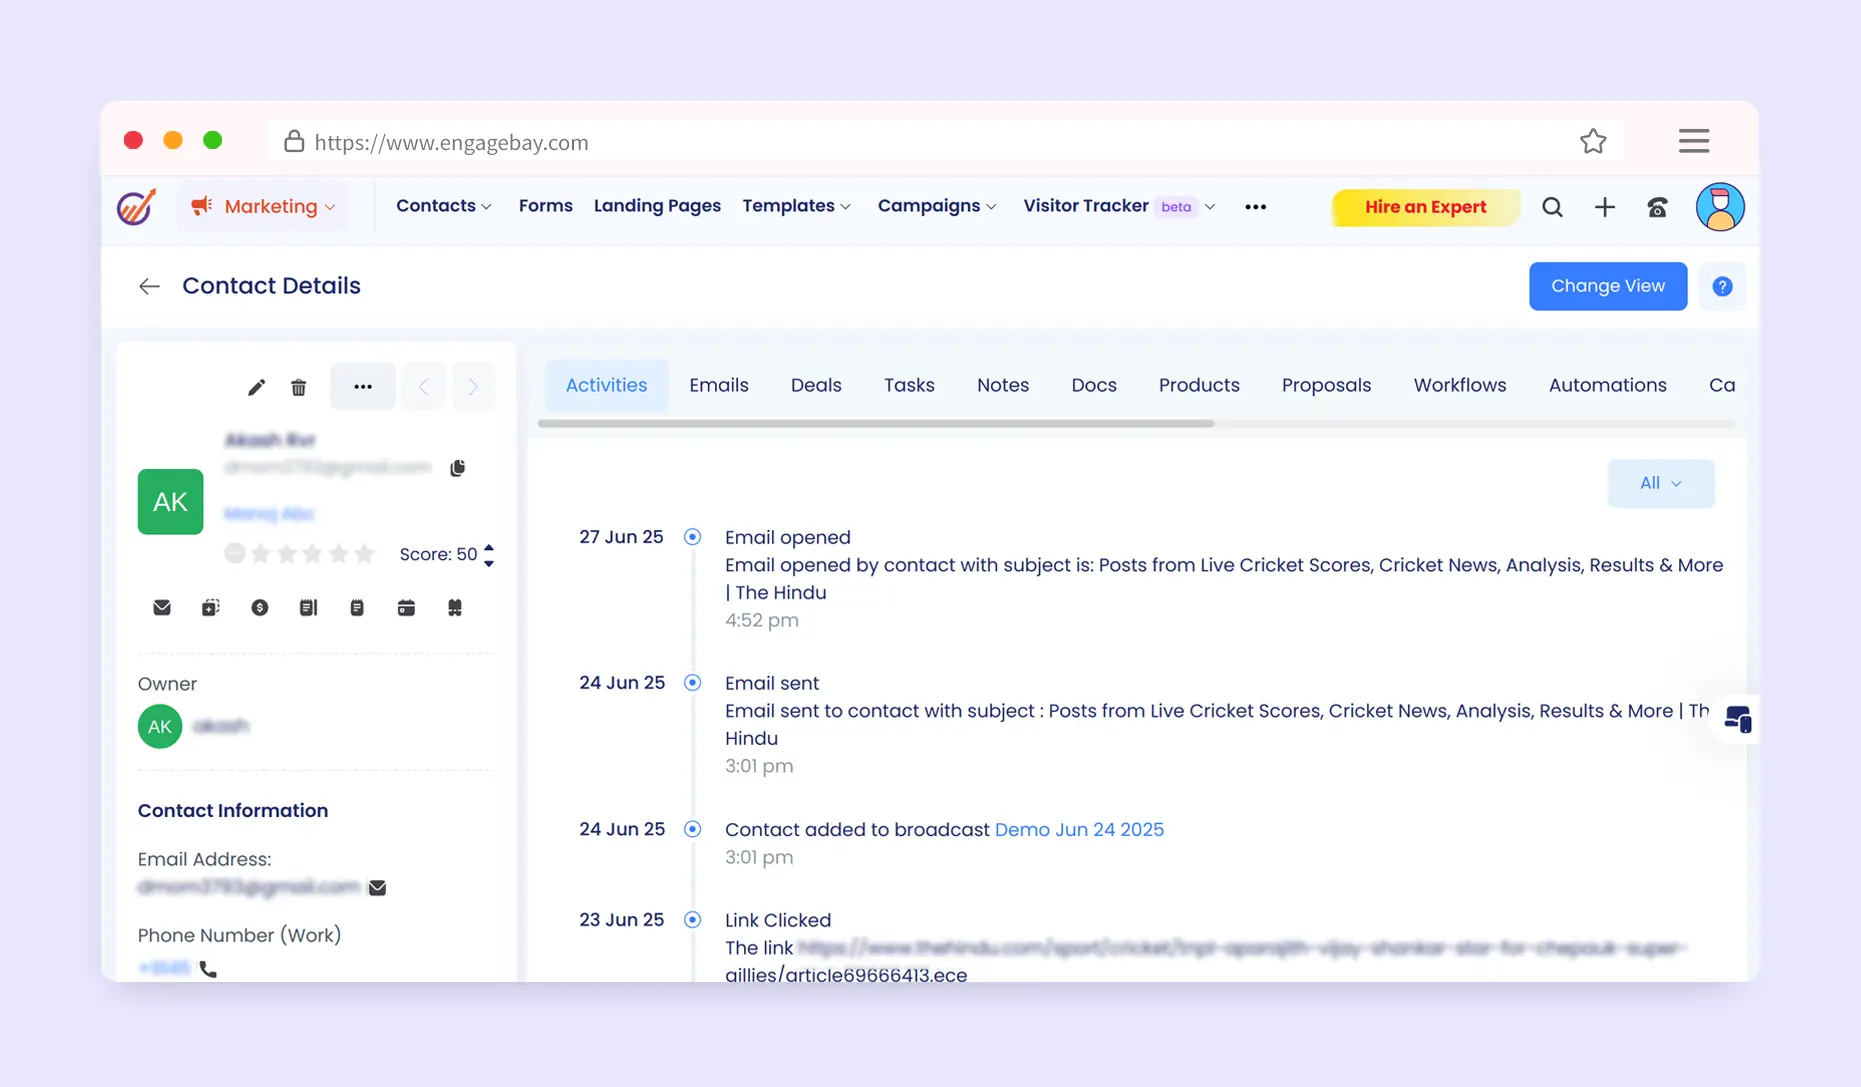Expand the Campaigns menu
Screen dimensions: 1861x1087
tap(936, 206)
